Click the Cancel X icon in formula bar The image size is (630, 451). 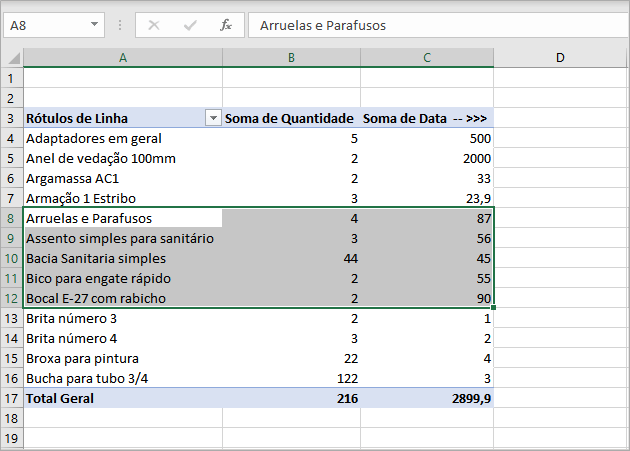pos(154,25)
